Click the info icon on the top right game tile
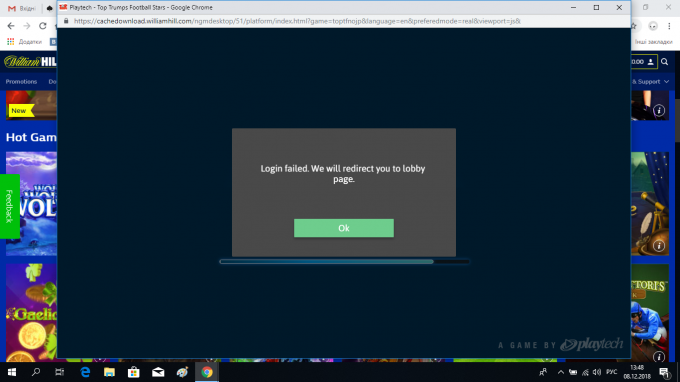Viewport: 680px width, 382px height. click(x=659, y=111)
